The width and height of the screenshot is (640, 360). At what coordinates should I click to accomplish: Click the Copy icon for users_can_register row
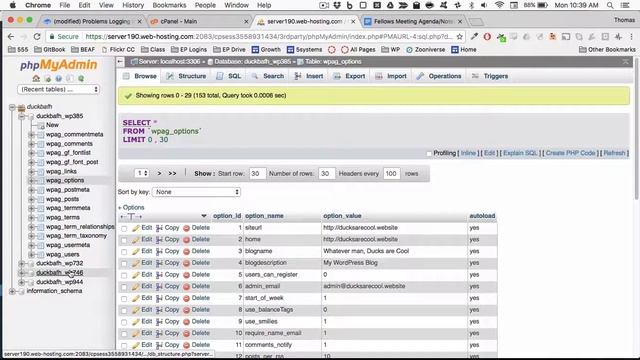(x=159, y=275)
